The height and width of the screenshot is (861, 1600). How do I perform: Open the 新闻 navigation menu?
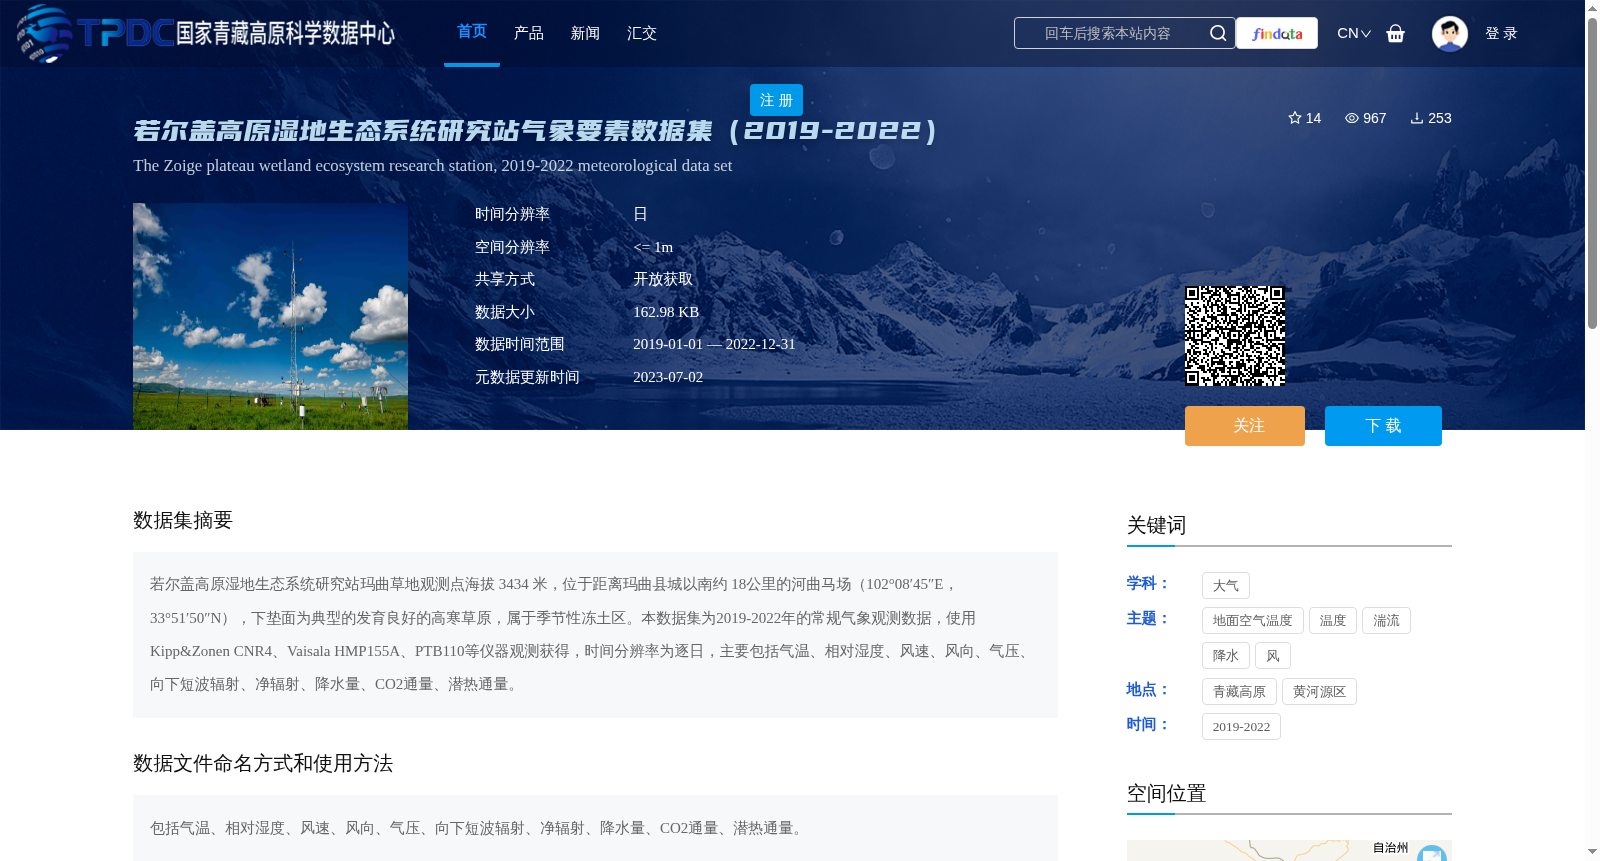coord(585,33)
